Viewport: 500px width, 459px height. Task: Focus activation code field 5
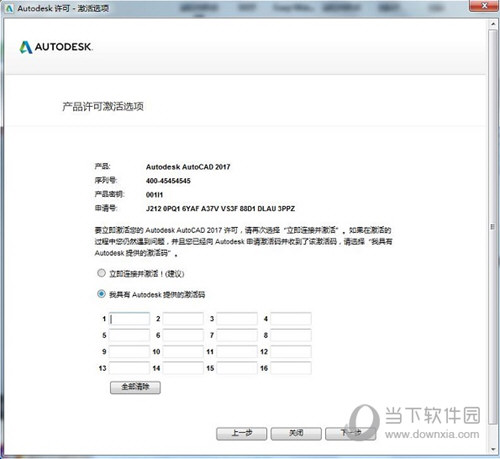click(129, 335)
